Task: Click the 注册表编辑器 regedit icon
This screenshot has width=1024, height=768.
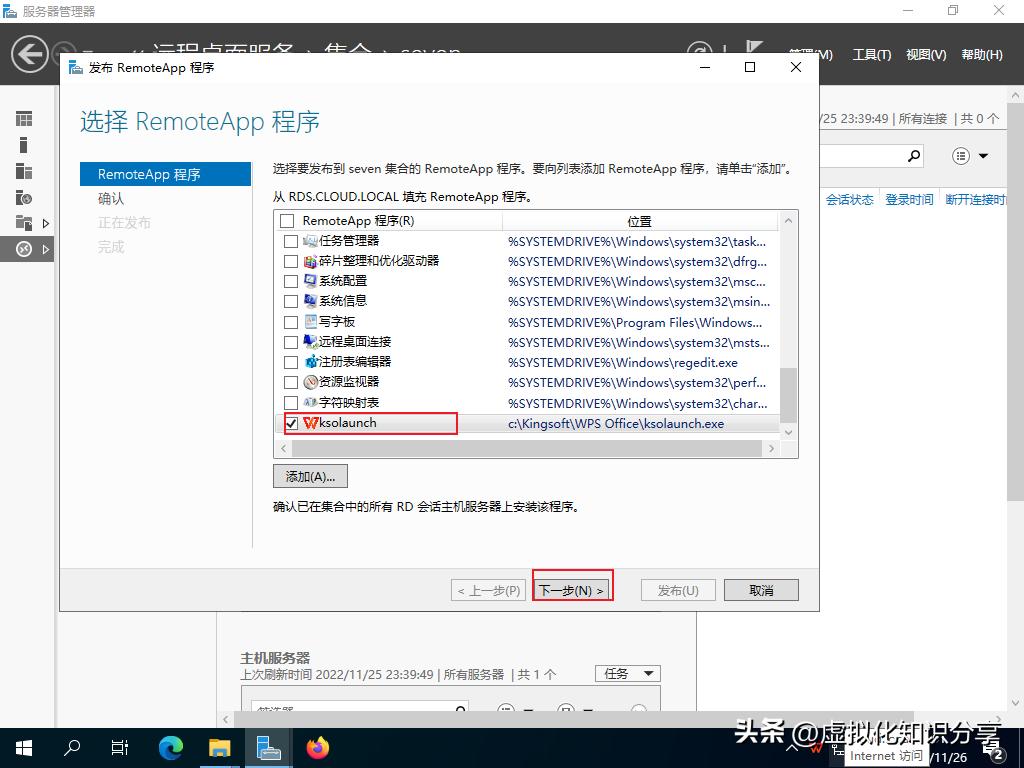Action: [311, 362]
